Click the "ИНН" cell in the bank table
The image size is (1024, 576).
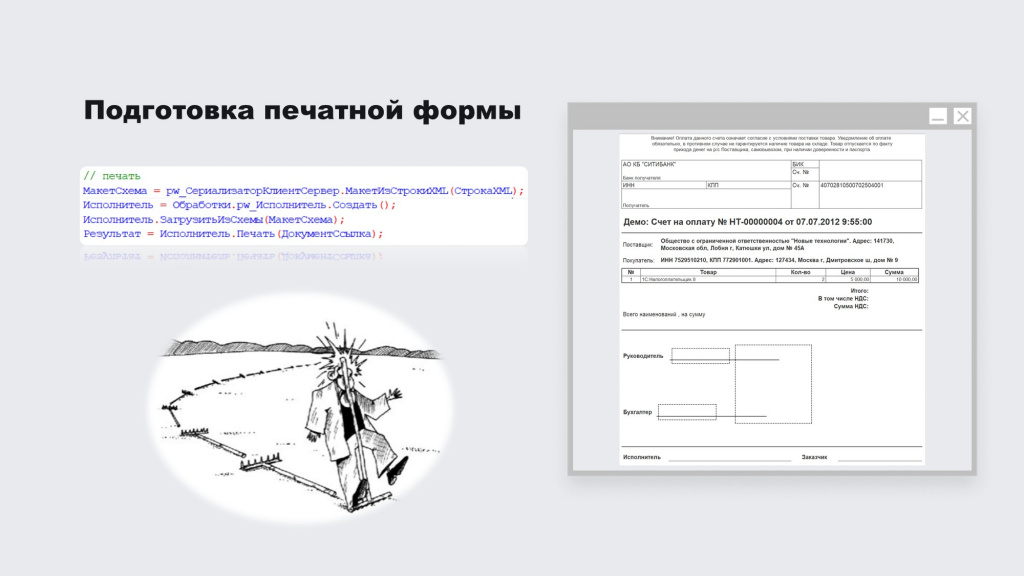pyautogui.click(x=664, y=185)
